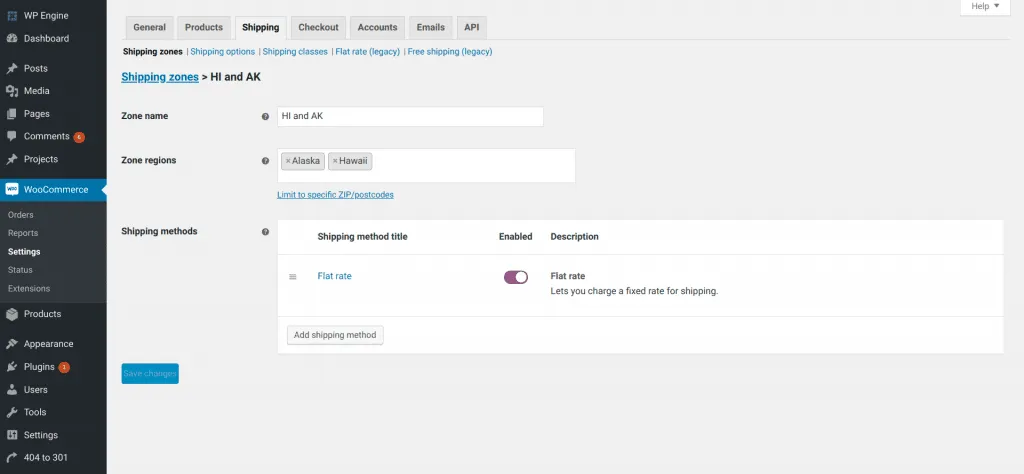
Task: Click the Comments pending count badge
Action: point(79,137)
